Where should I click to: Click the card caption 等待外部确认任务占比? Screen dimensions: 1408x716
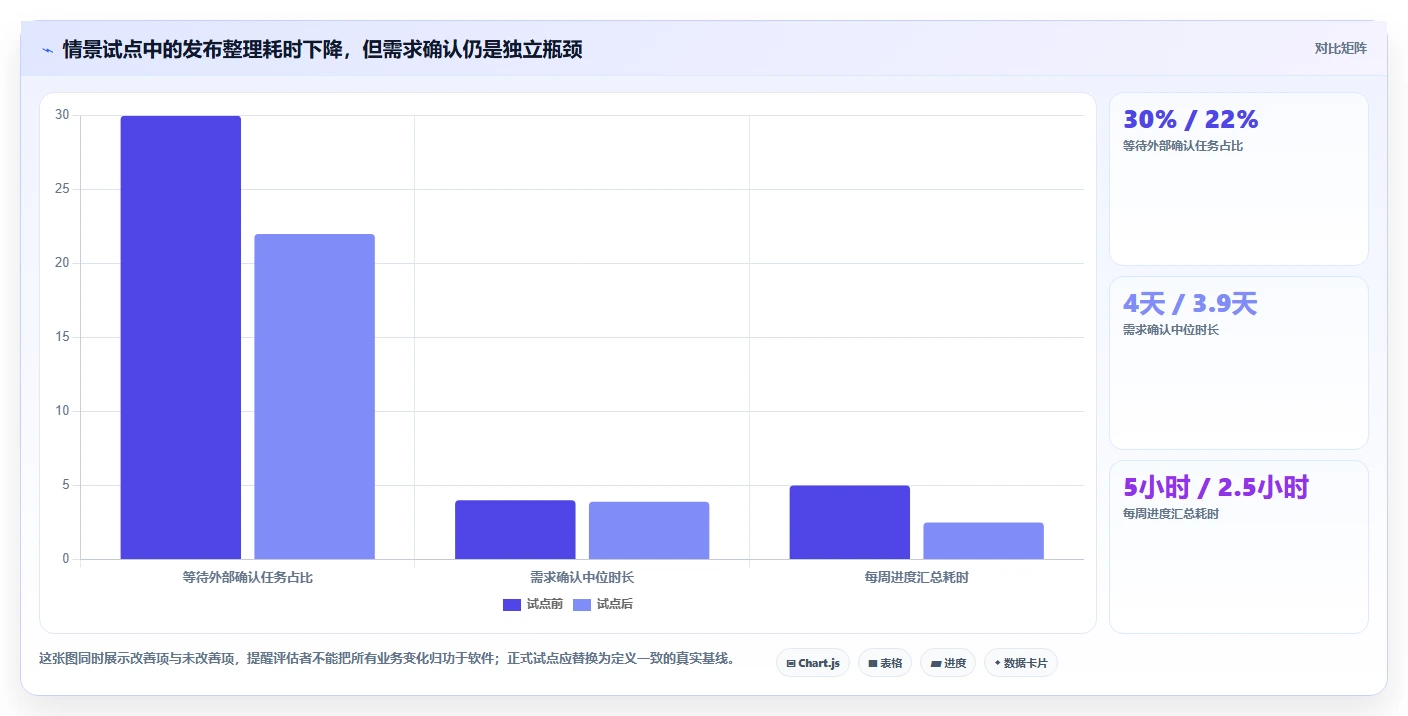click(x=1183, y=146)
